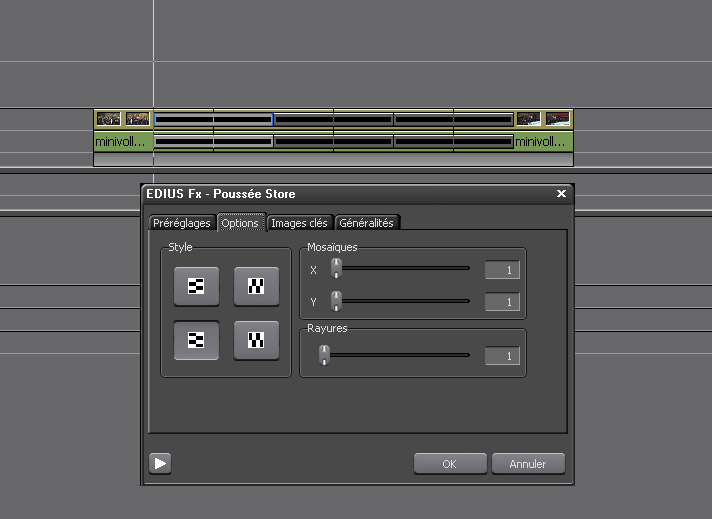
Task: Choose the upper vertical-bands Style icon
Action: coord(256,286)
